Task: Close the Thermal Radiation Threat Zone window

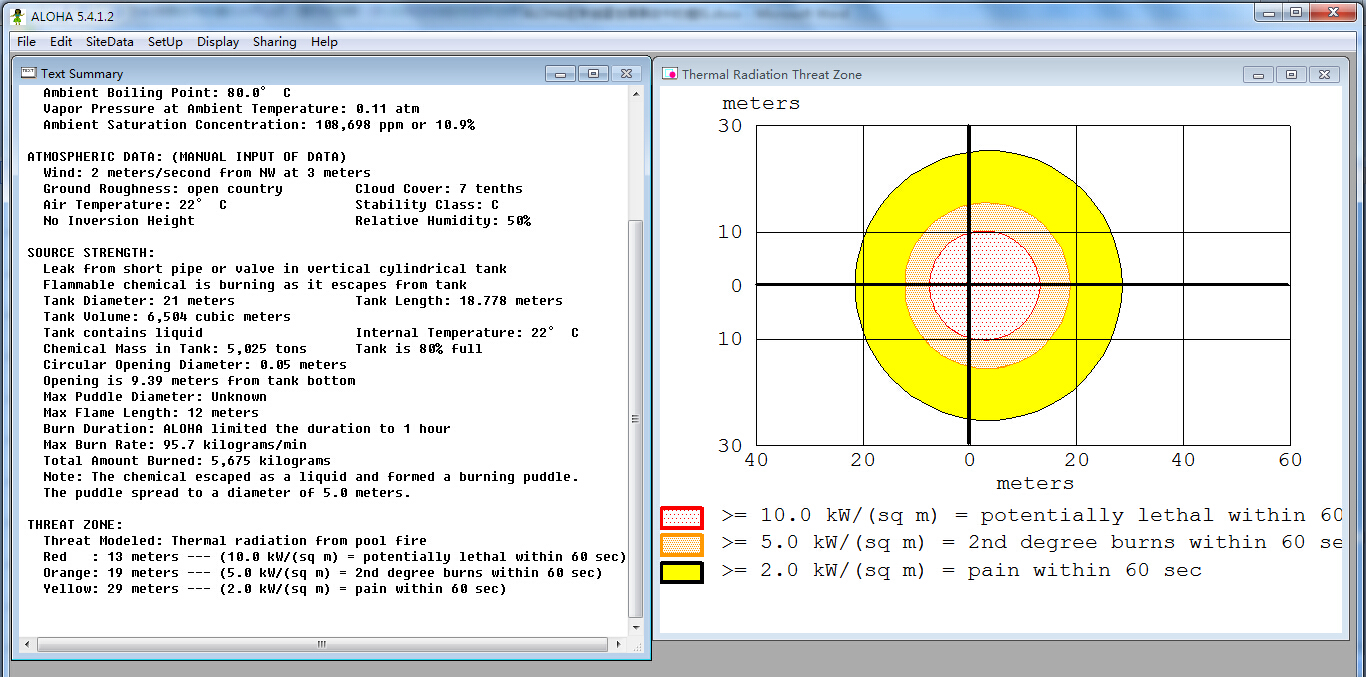Action: coord(1324,75)
